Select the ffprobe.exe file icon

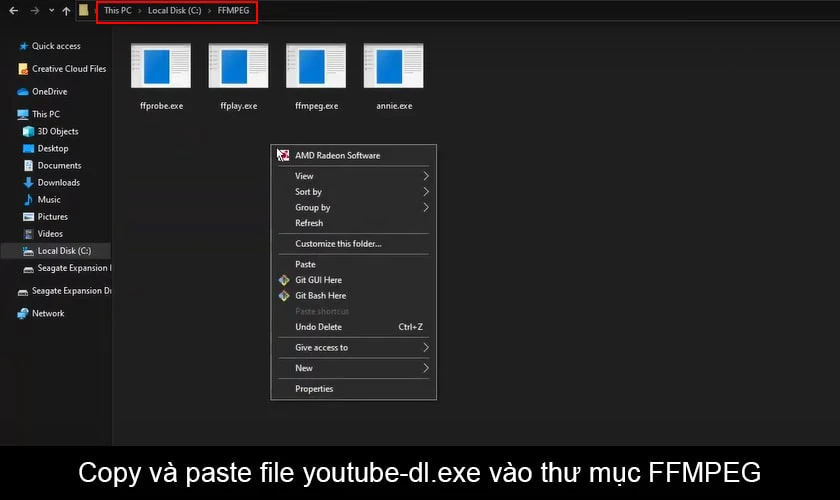[161, 66]
